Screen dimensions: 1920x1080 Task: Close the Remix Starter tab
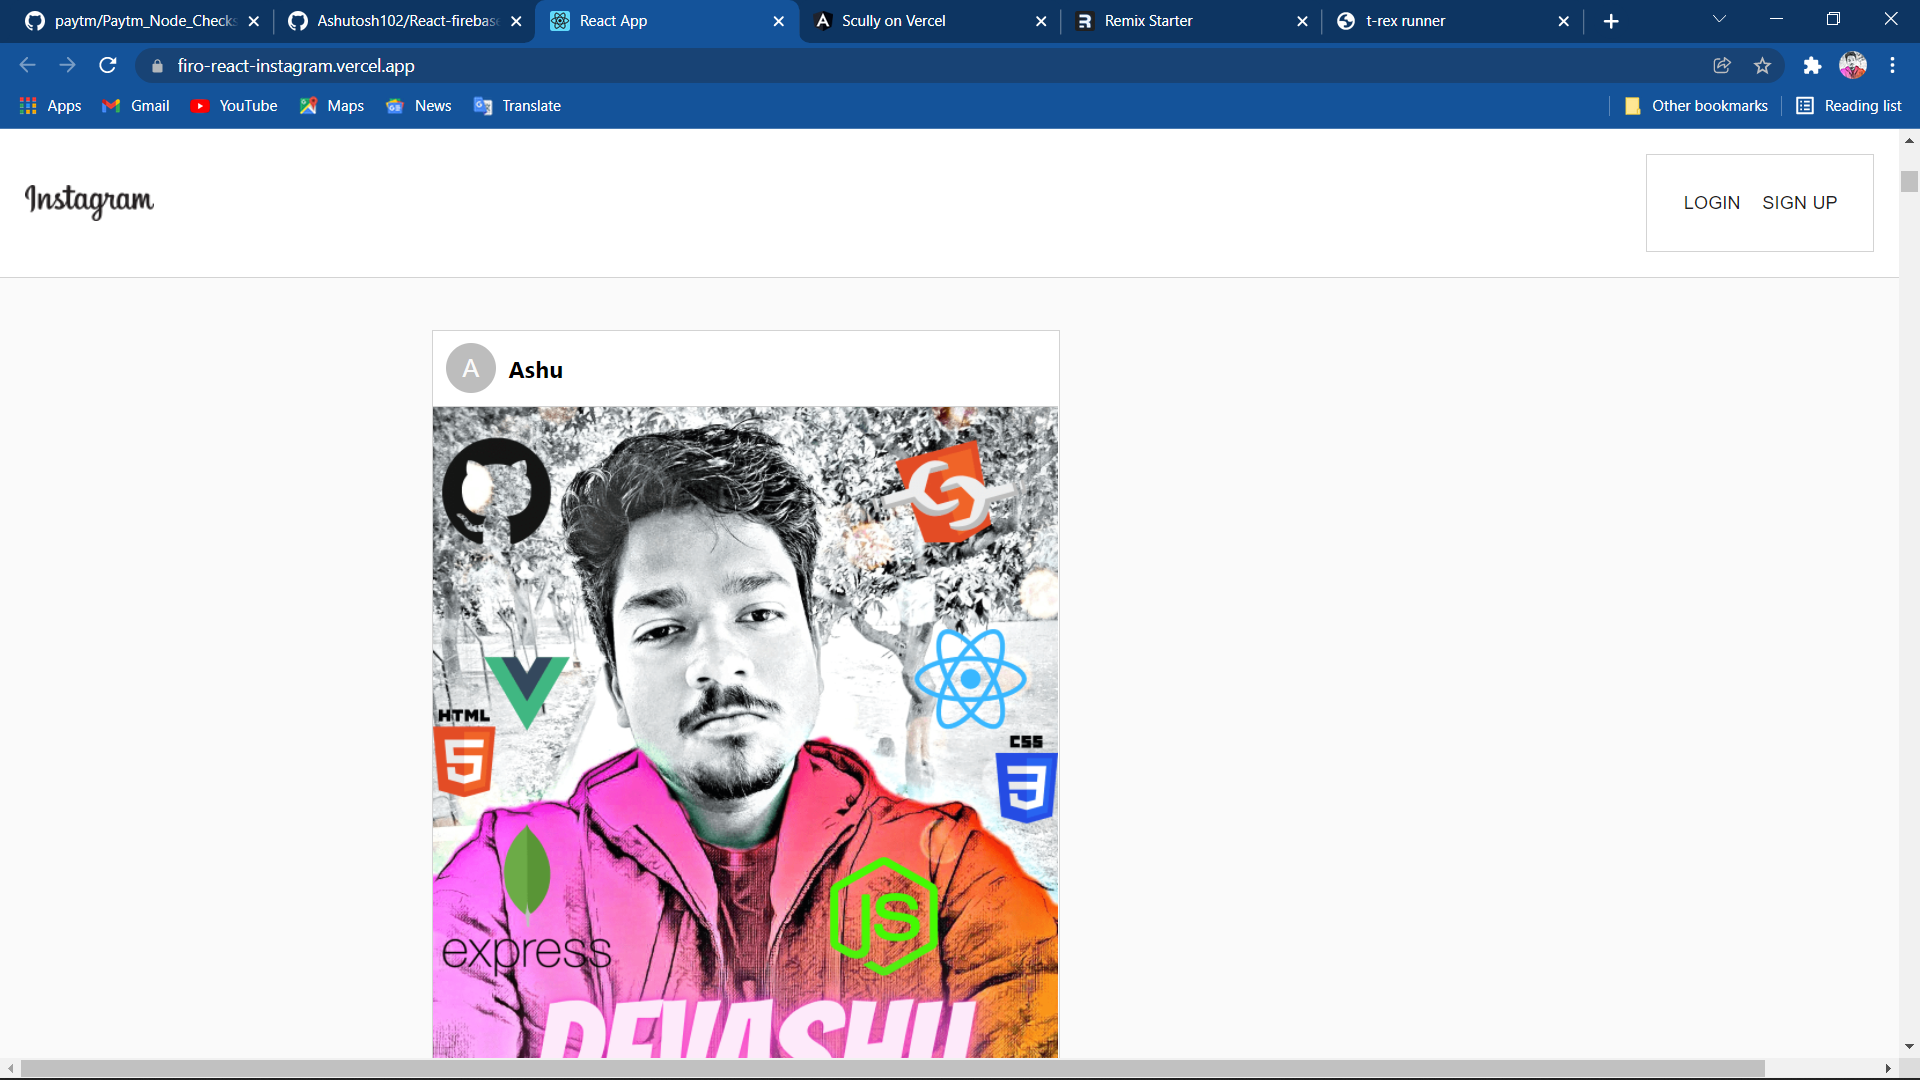click(x=1302, y=21)
